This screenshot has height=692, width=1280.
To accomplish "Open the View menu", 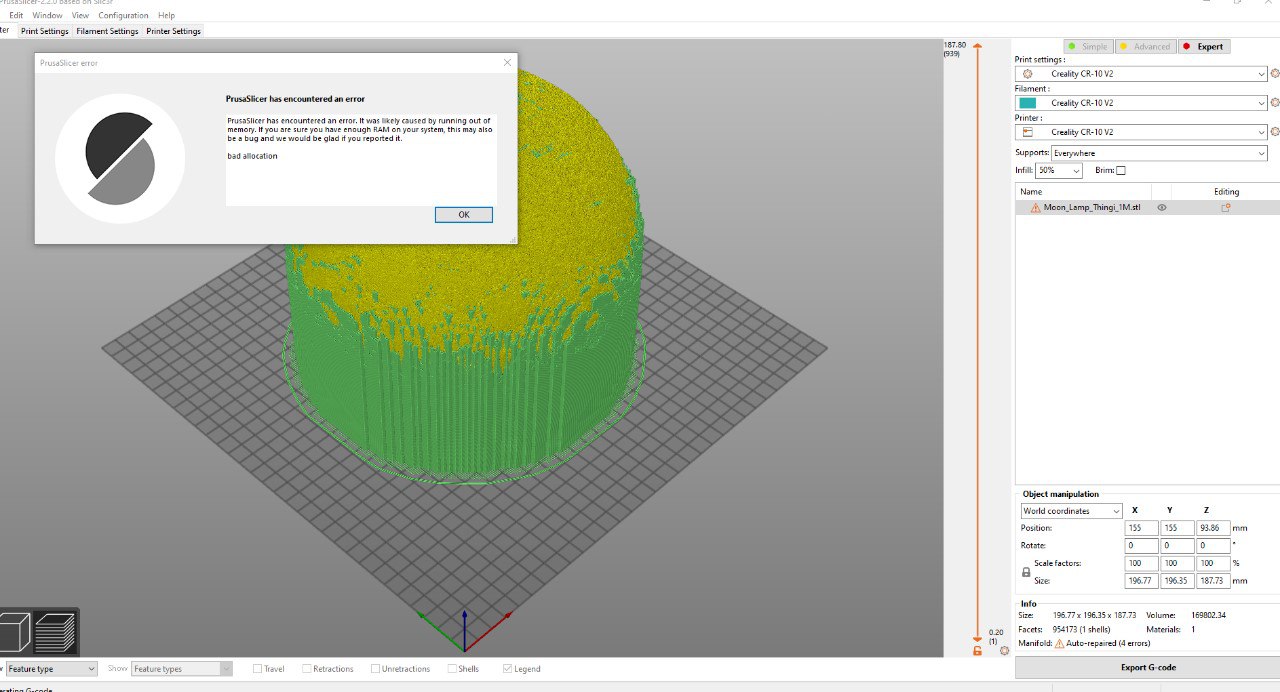I will pyautogui.click(x=80, y=15).
